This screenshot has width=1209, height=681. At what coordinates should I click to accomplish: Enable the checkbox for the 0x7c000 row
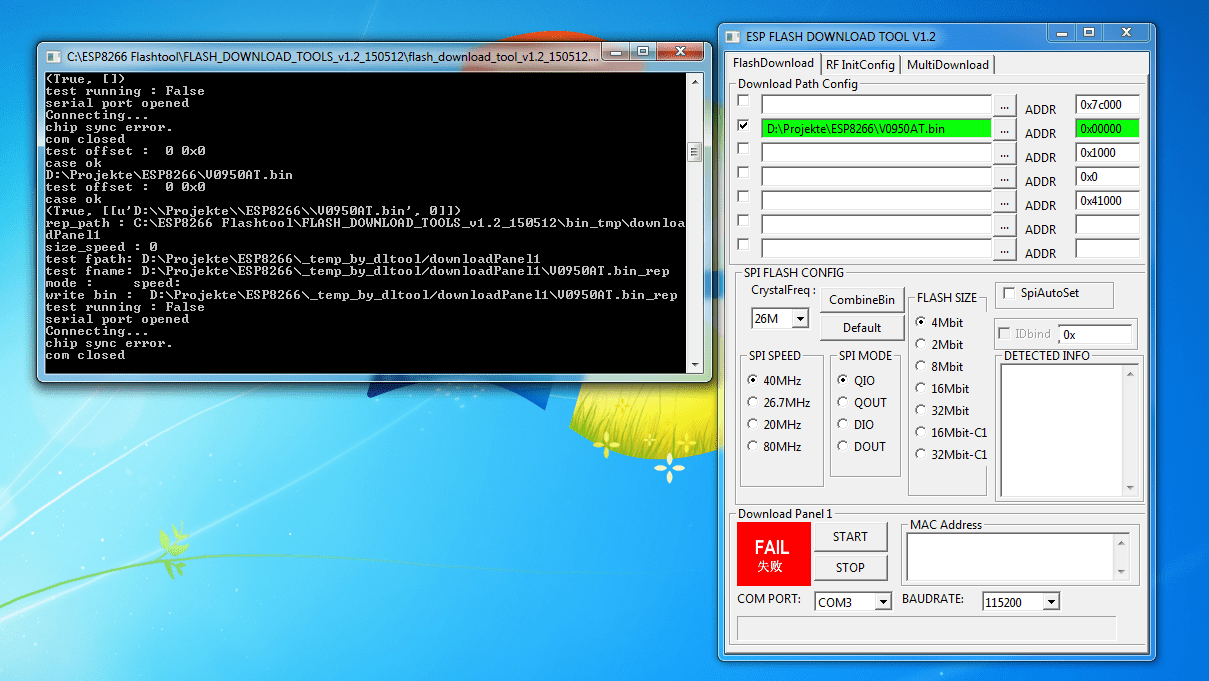(743, 101)
